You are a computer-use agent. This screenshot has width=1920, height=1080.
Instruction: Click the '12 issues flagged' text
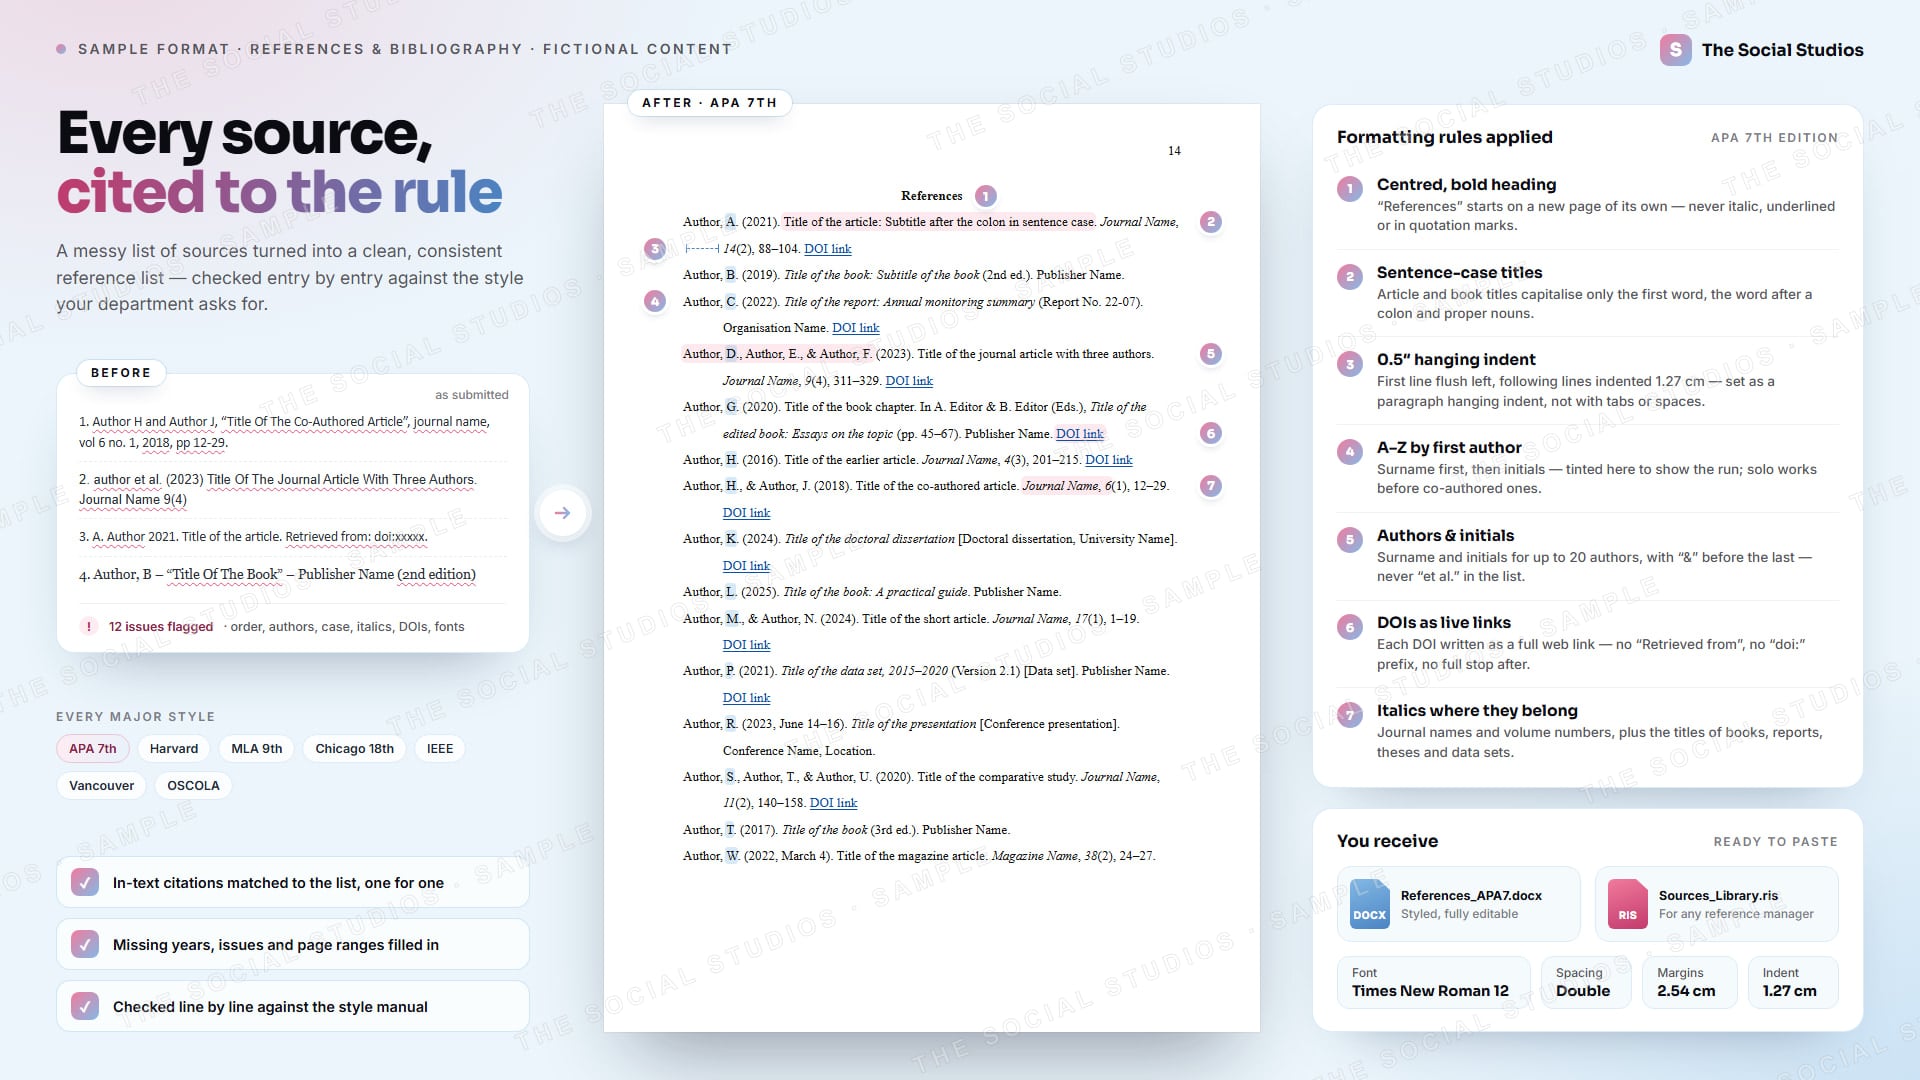pos(161,627)
